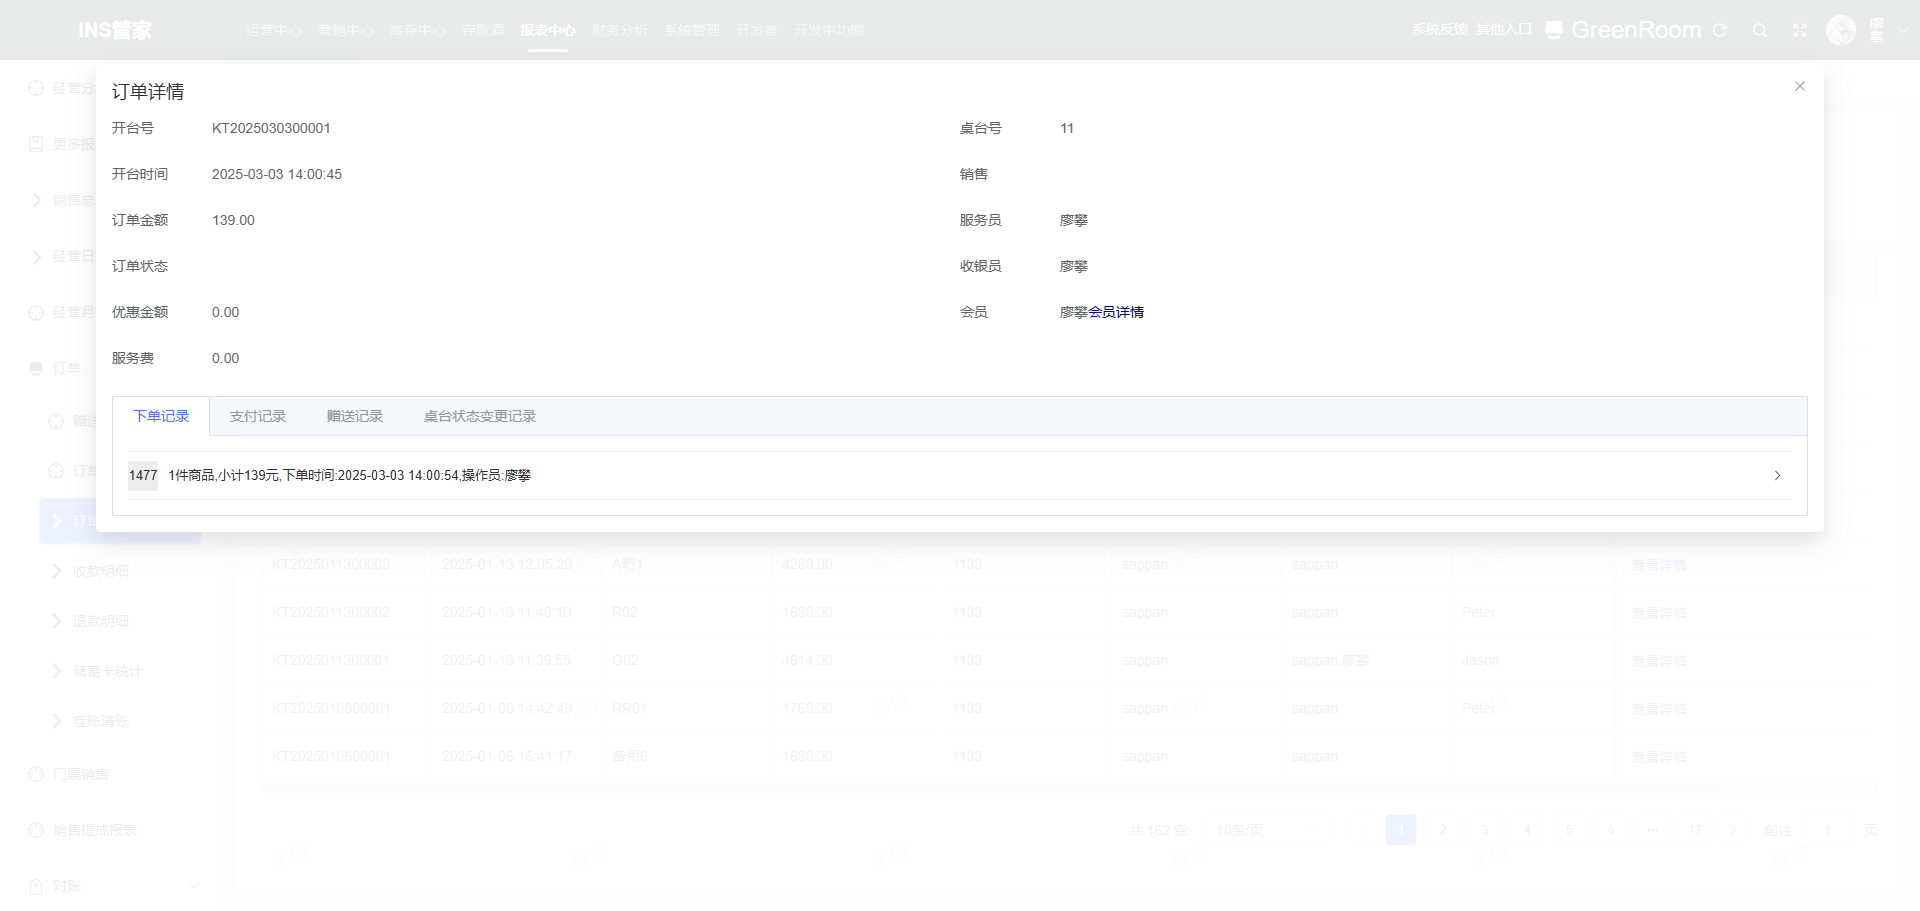This screenshot has height=911, width=1920.
Task: Open 开发者 in the top navigation
Action: point(757,30)
